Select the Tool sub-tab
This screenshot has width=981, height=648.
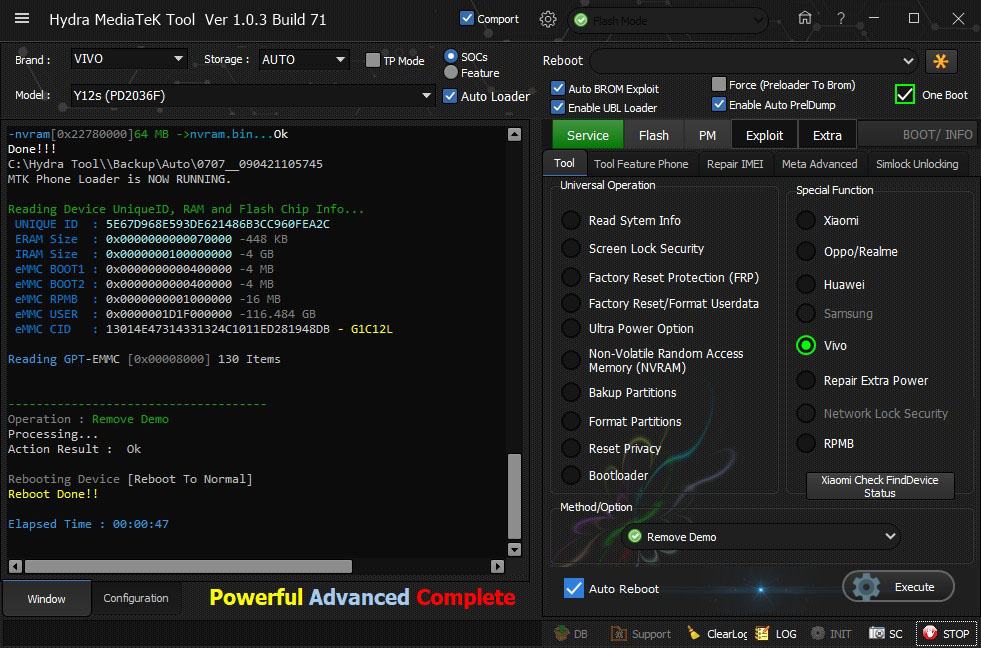pyautogui.click(x=564, y=163)
